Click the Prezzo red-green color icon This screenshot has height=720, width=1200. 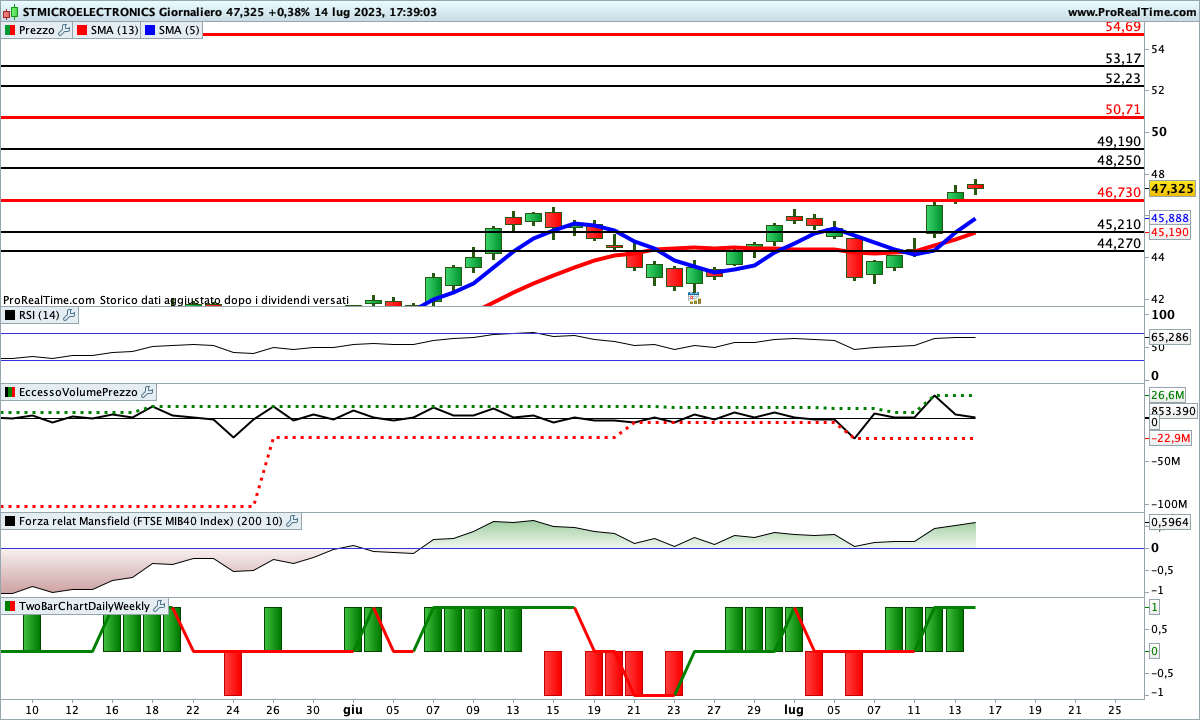pyautogui.click(x=10, y=30)
